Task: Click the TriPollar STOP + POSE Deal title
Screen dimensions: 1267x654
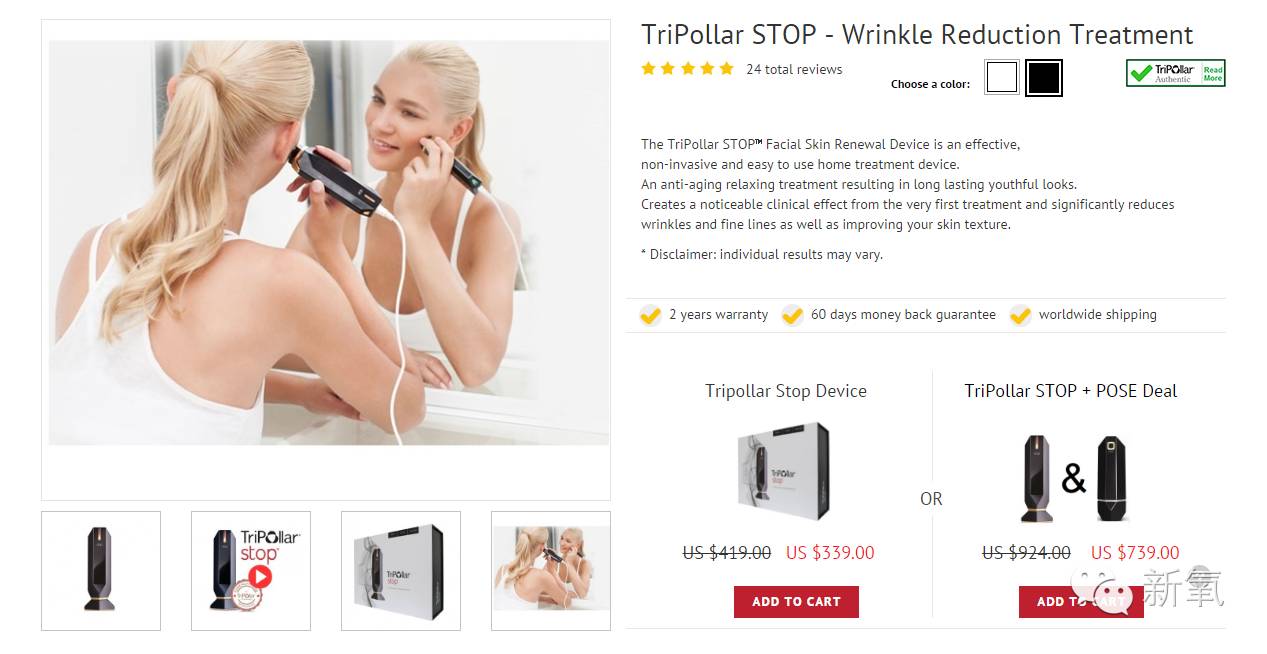Action: [x=1071, y=391]
